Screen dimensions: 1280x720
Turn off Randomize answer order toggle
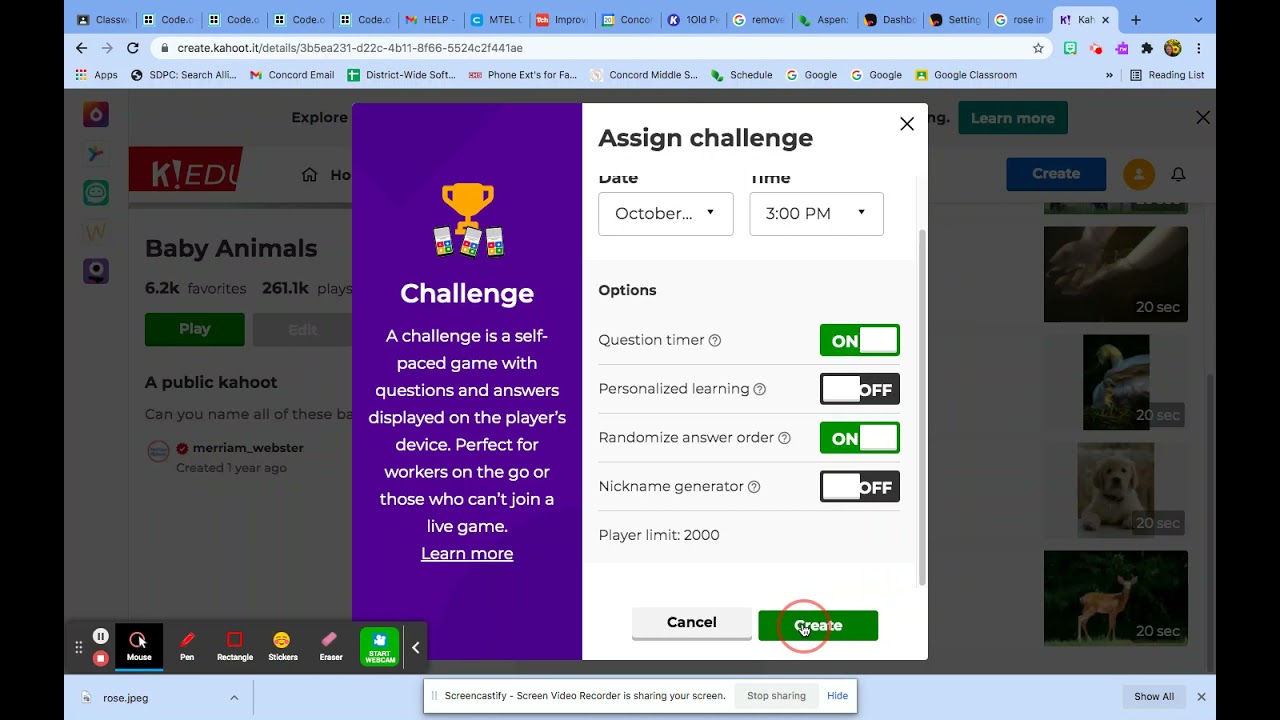click(860, 438)
